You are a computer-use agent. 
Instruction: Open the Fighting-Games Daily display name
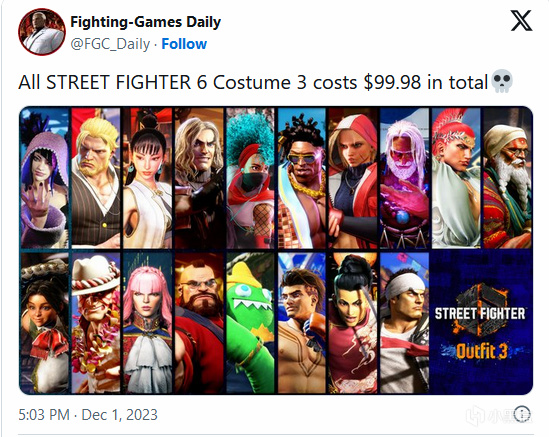pos(146,22)
